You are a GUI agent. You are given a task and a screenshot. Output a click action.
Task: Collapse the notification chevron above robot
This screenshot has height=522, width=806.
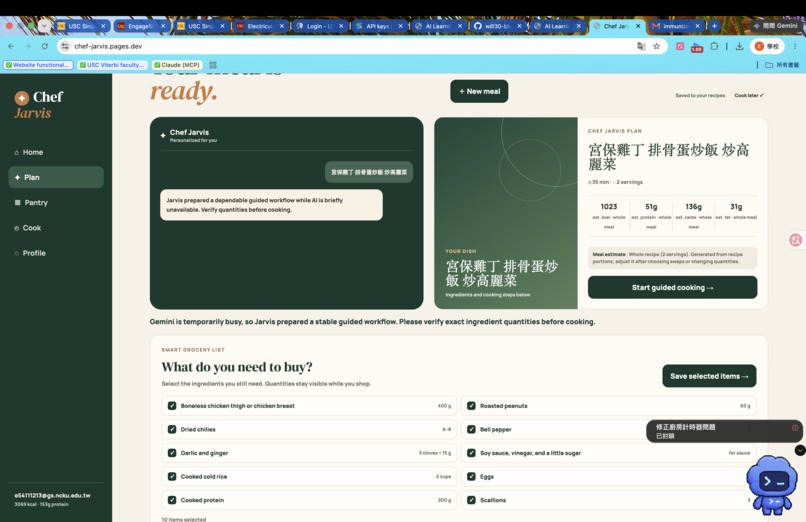coord(800,450)
